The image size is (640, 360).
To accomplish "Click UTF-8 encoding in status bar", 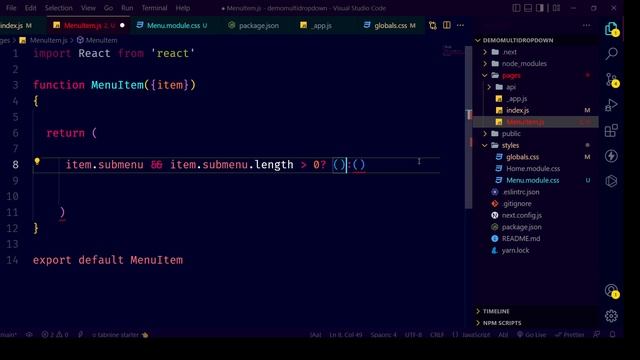I will click(x=413, y=335).
